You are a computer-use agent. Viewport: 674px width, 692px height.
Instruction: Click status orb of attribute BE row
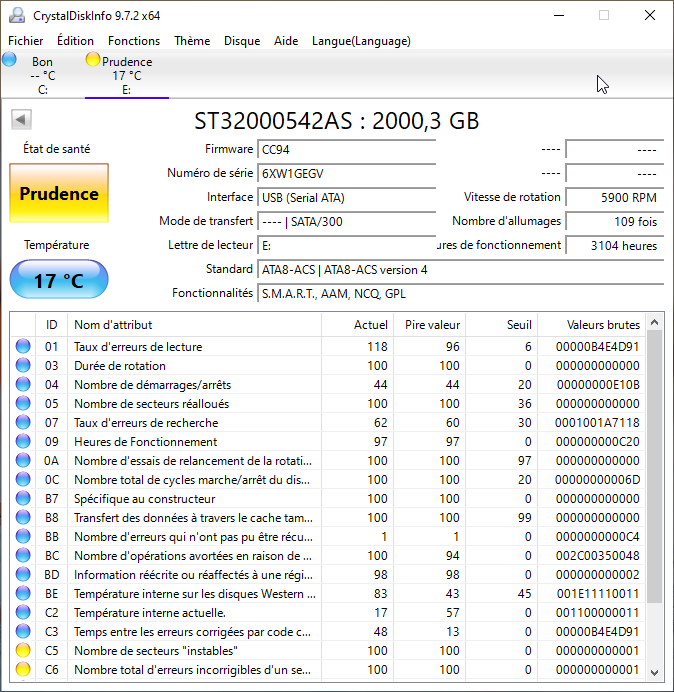click(x=23, y=593)
